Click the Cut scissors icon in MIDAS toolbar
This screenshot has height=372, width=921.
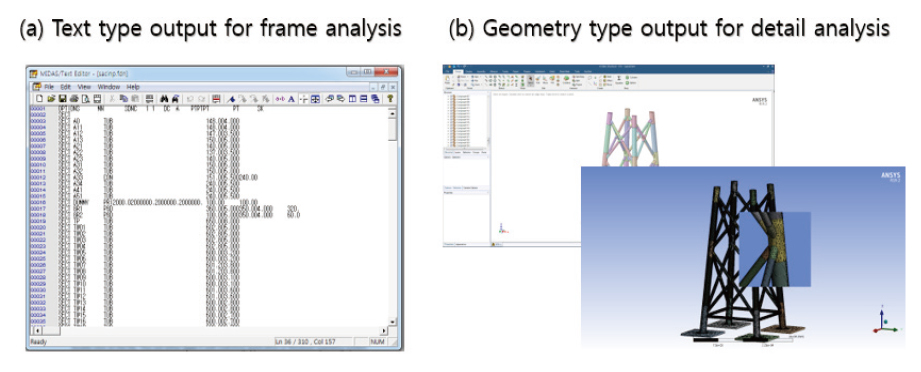[x=112, y=99]
